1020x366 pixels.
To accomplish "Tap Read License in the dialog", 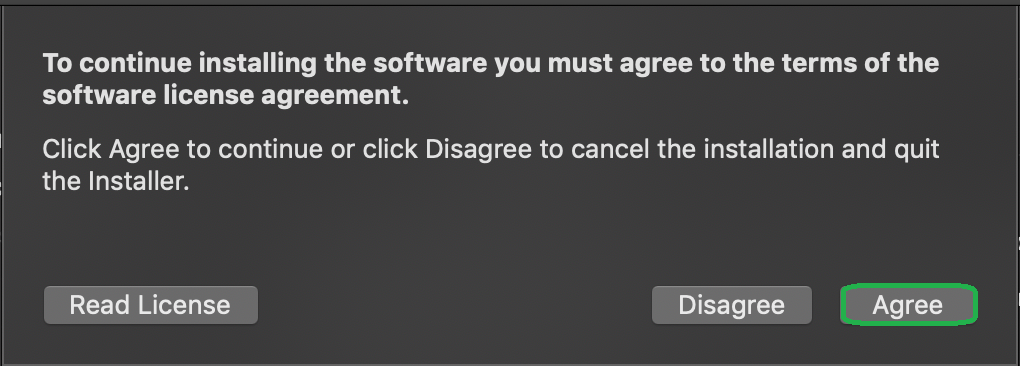I will [x=151, y=305].
